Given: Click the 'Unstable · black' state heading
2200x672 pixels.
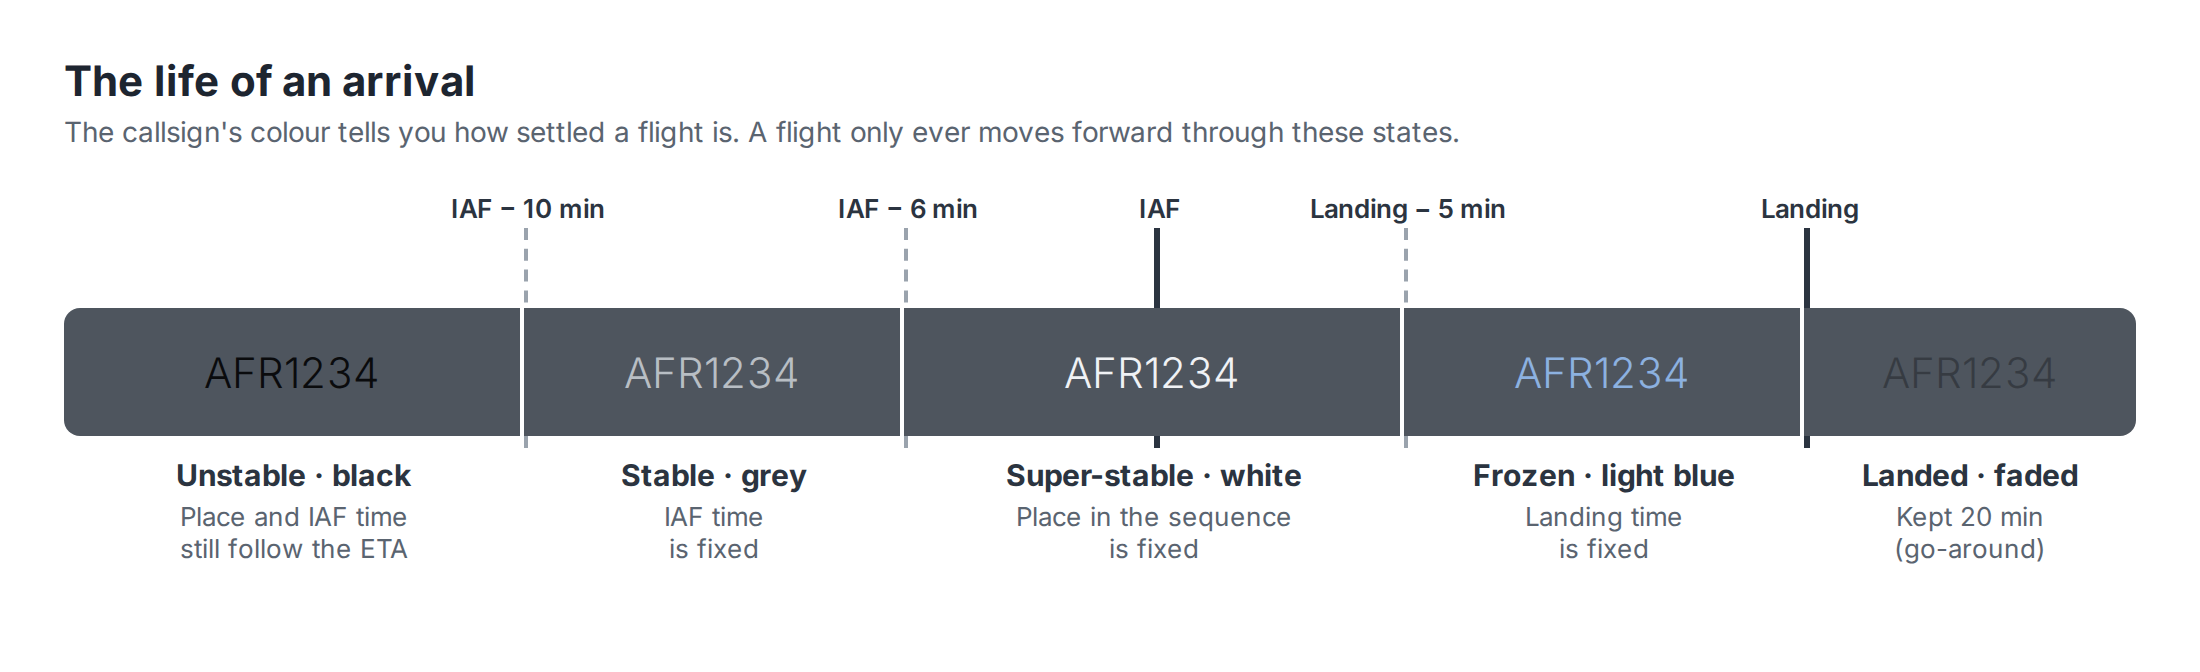Looking at the screenshot, I should pyautogui.click(x=293, y=476).
